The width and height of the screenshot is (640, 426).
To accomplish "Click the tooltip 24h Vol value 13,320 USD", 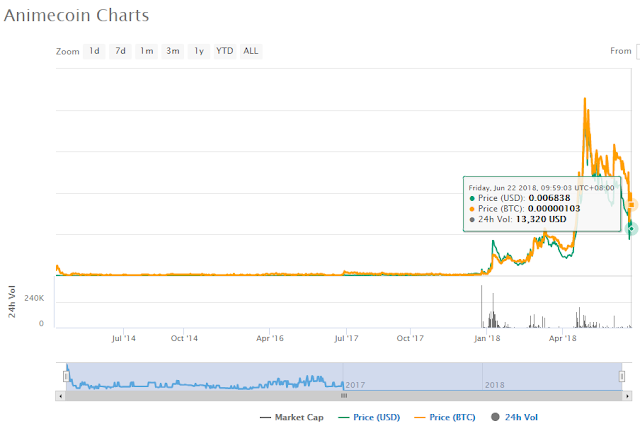I will tap(541, 219).
